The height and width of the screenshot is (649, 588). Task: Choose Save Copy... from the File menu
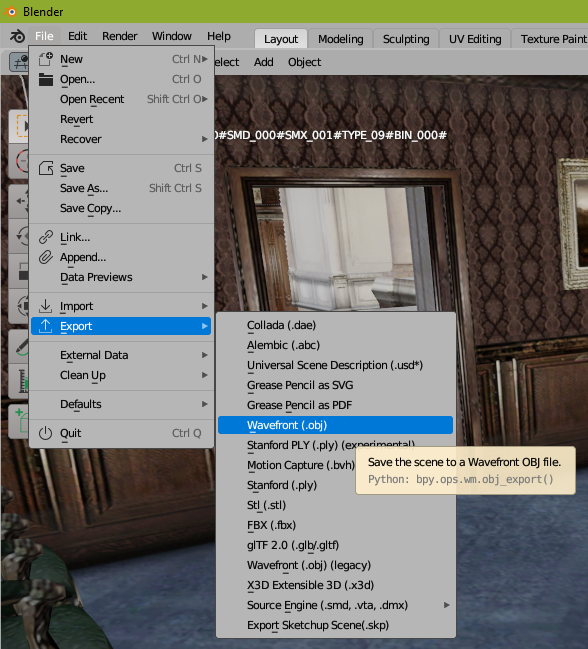point(121,208)
